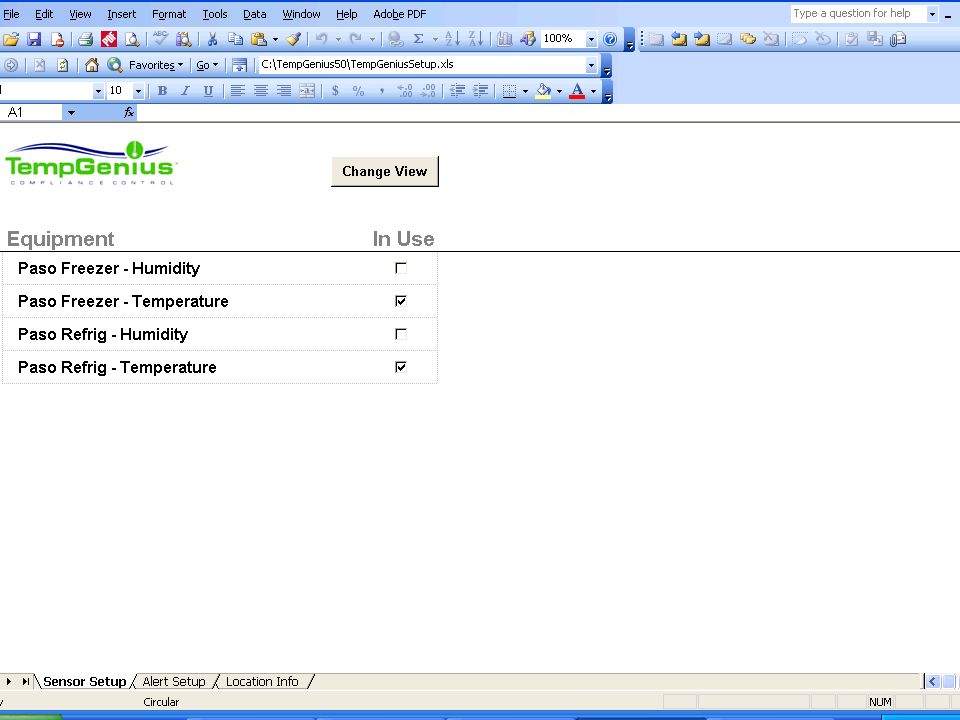Open the File menu
This screenshot has width=960, height=720.
point(12,13)
